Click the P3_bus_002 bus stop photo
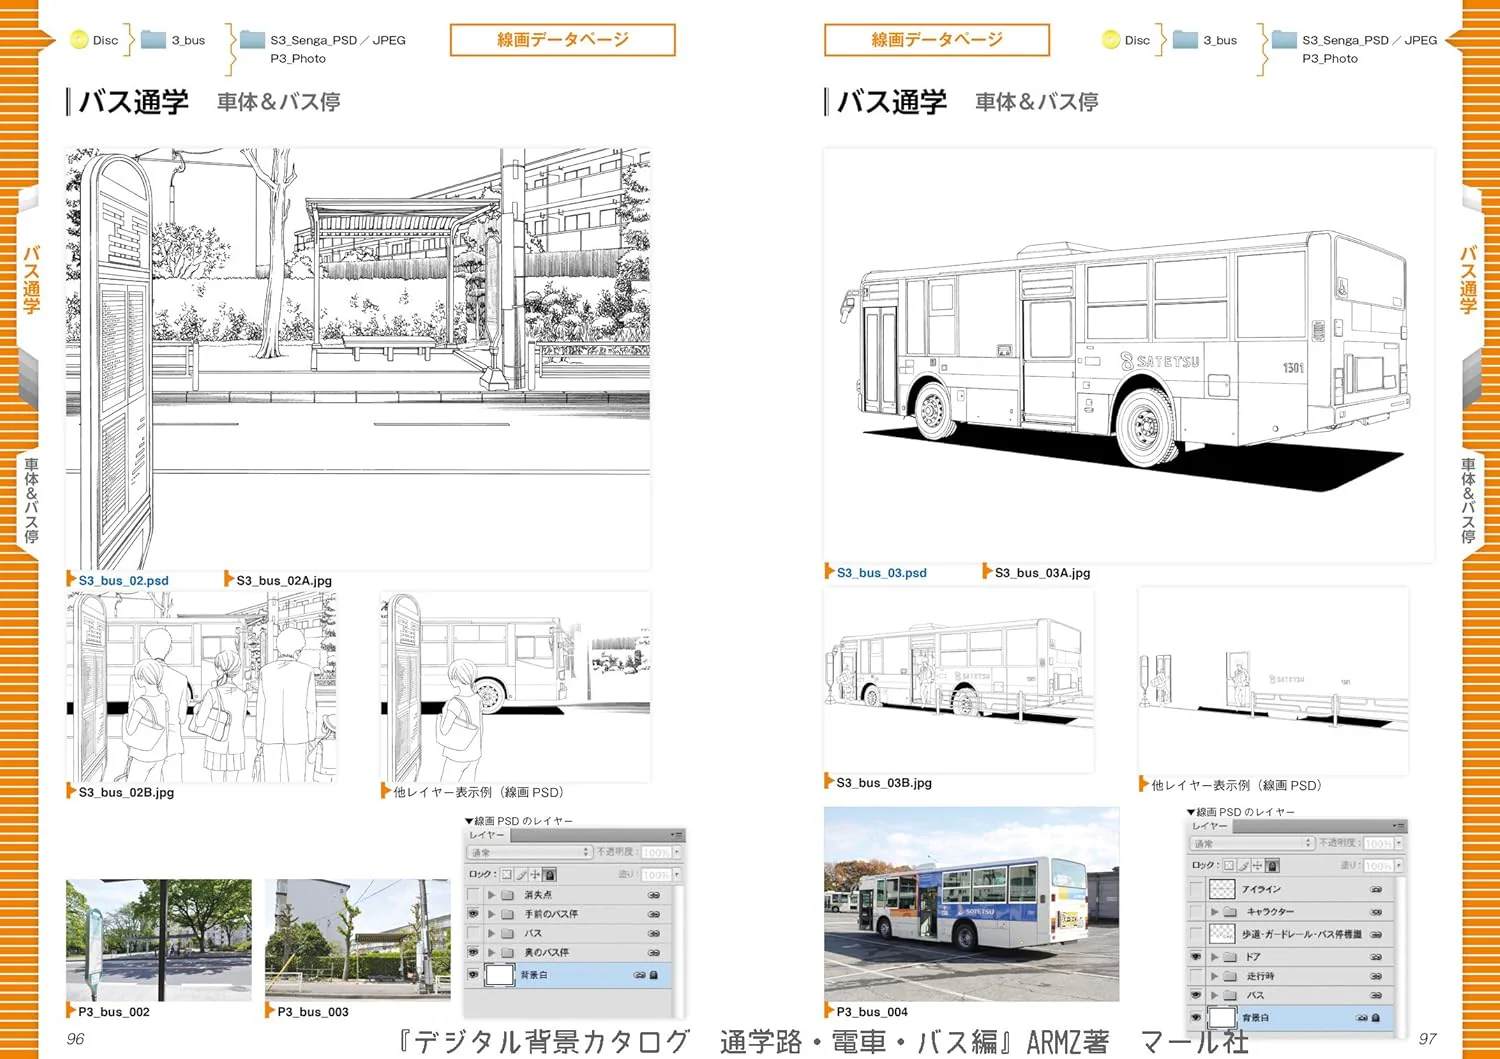Viewport: 1500px width, 1059px height. pos(159,940)
